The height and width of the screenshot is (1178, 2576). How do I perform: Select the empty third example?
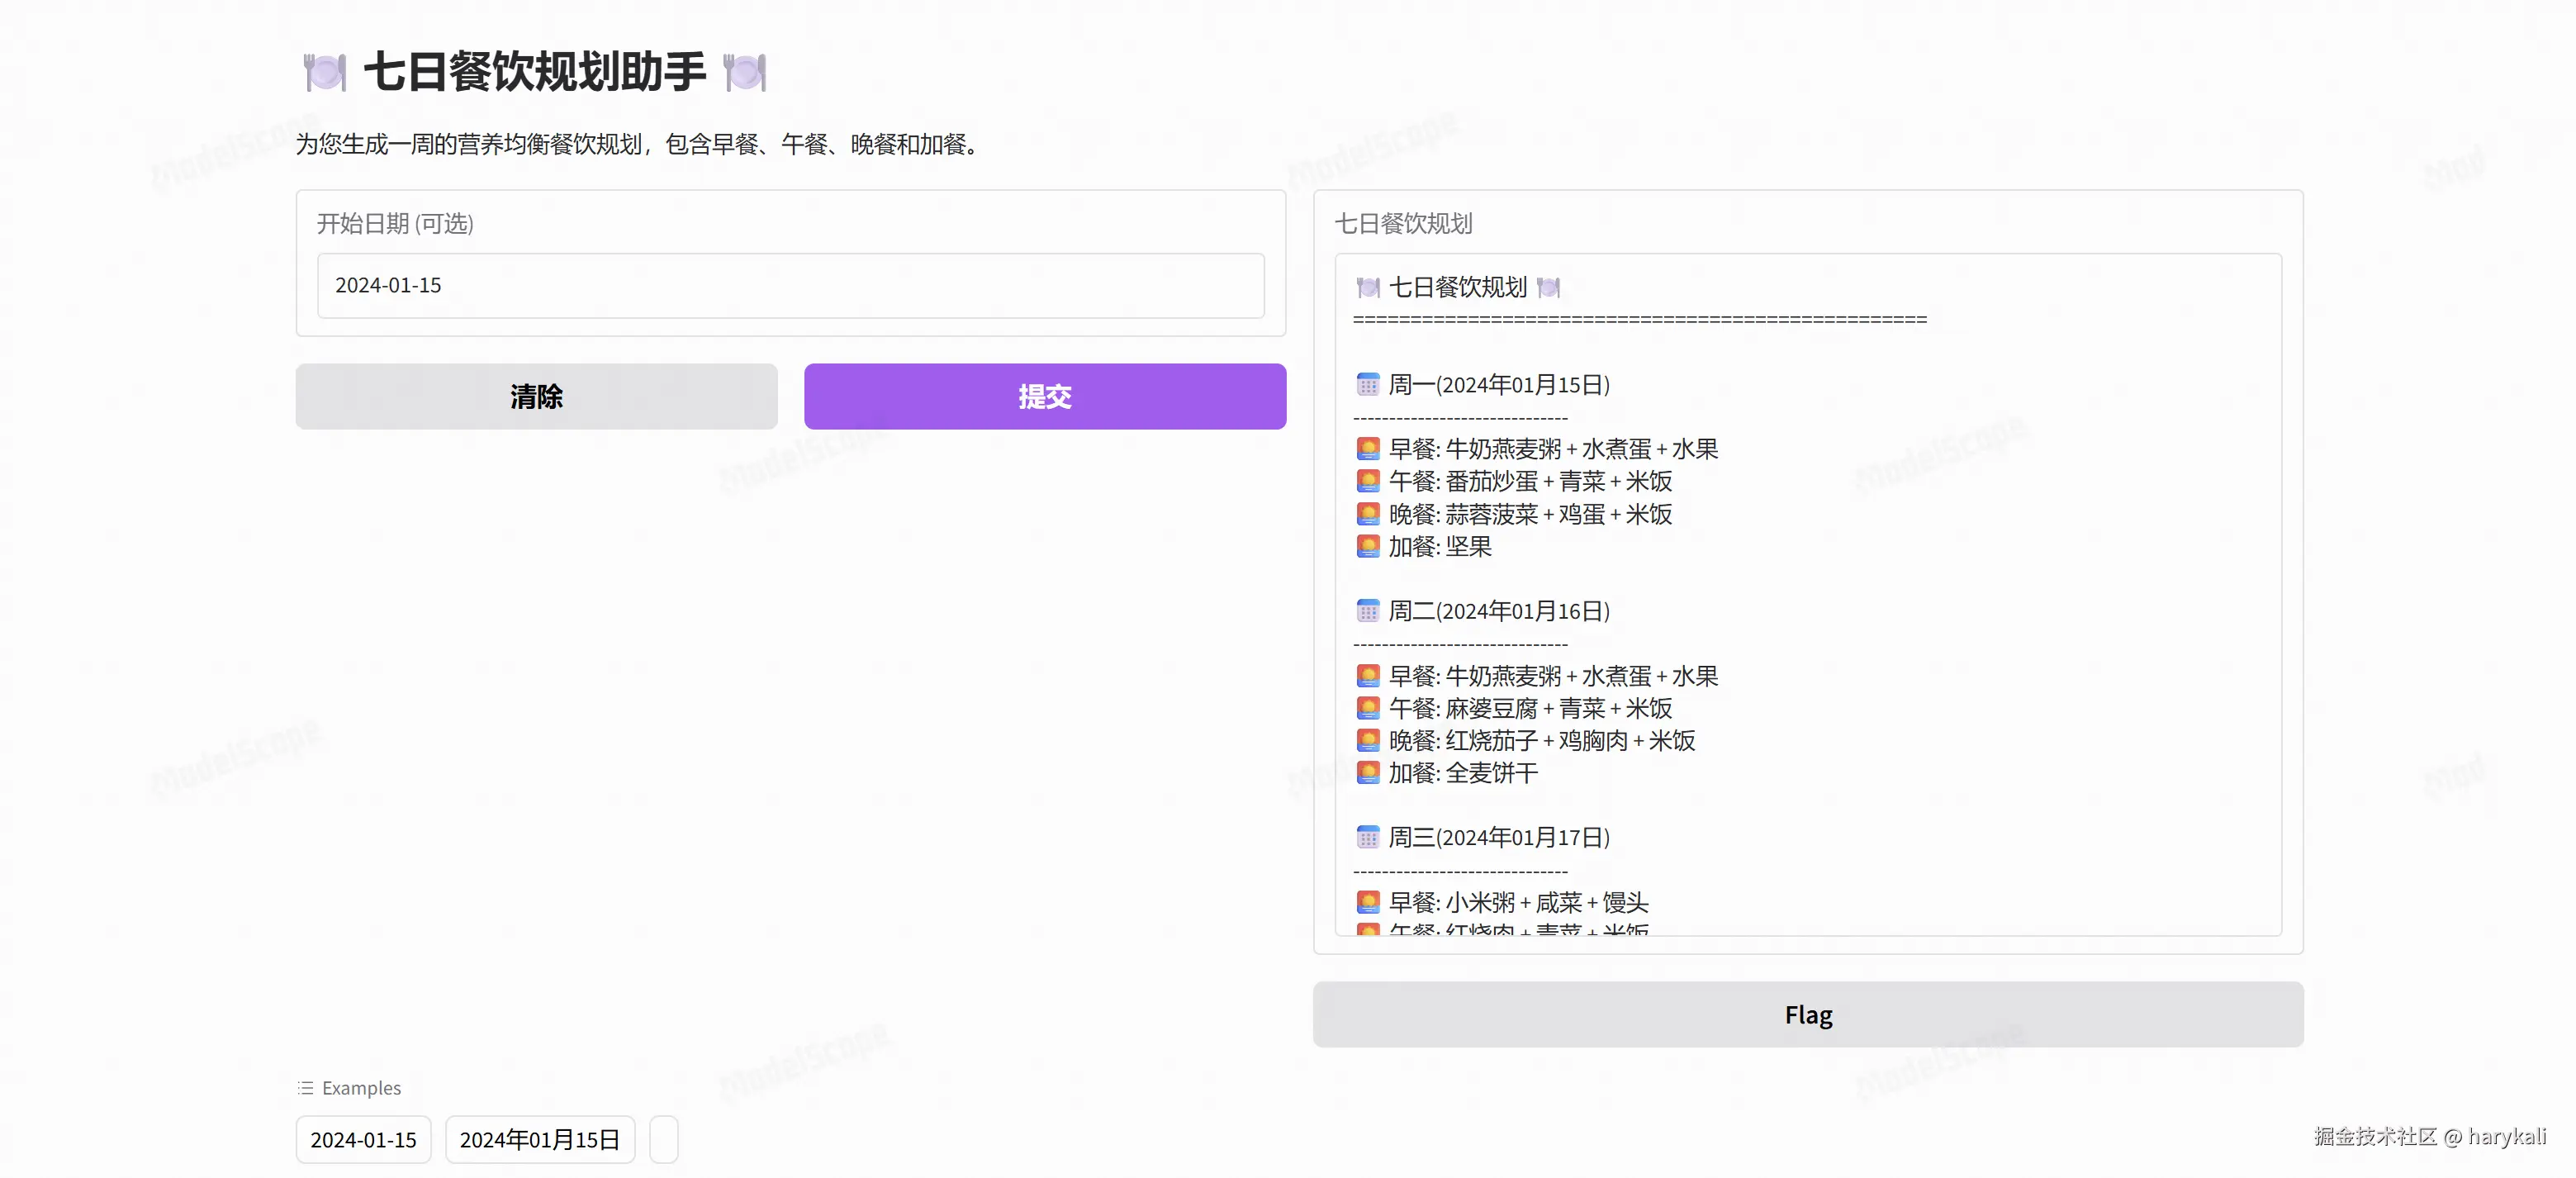(663, 1139)
